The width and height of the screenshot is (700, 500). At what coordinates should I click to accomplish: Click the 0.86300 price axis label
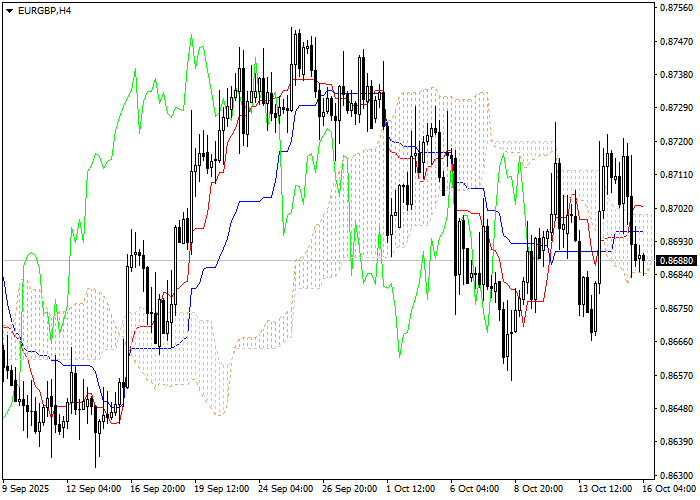pos(676,475)
